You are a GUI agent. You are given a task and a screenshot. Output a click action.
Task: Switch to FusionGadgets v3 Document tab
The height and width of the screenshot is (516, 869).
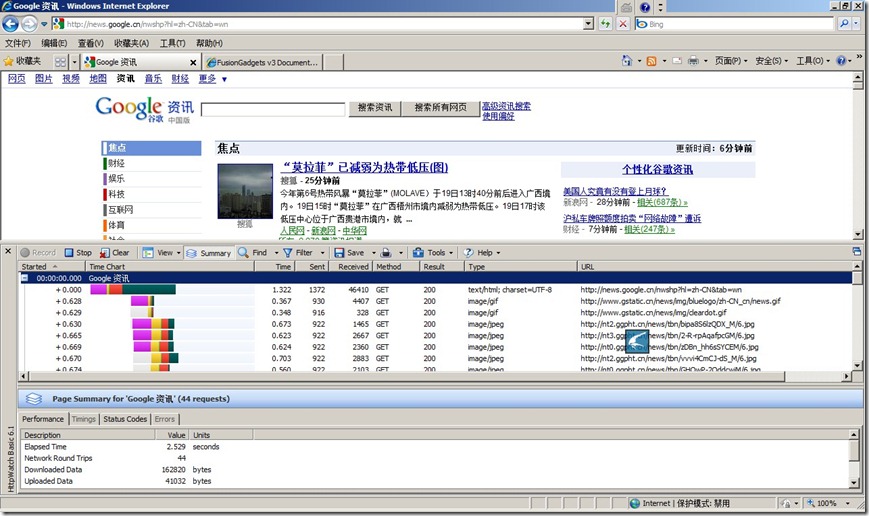click(x=262, y=62)
